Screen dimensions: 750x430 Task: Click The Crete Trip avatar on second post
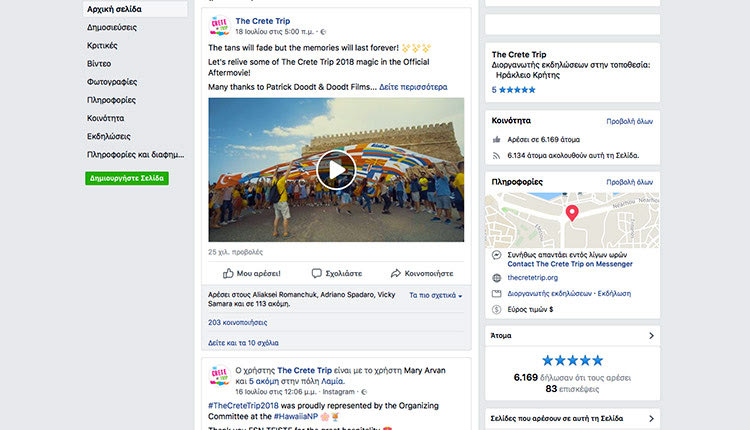click(219, 376)
